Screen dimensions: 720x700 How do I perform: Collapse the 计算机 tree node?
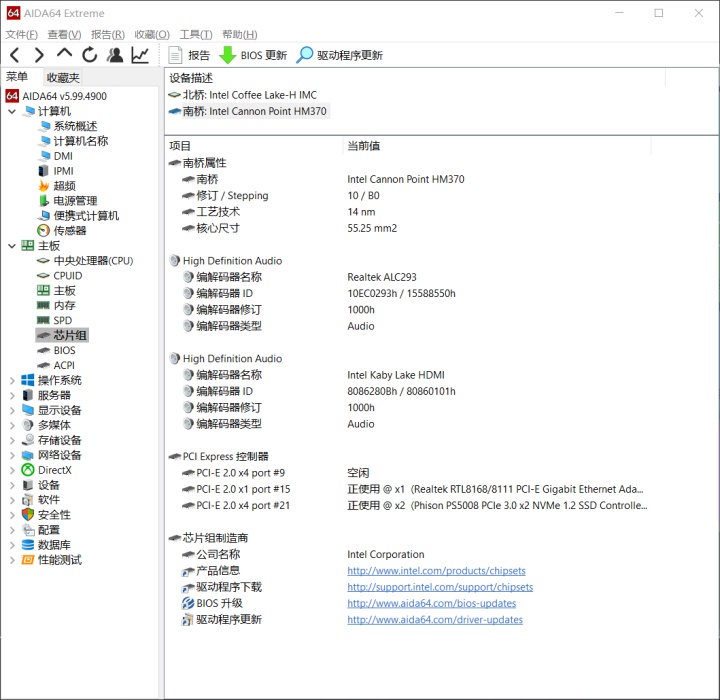pyautogui.click(x=12, y=111)
